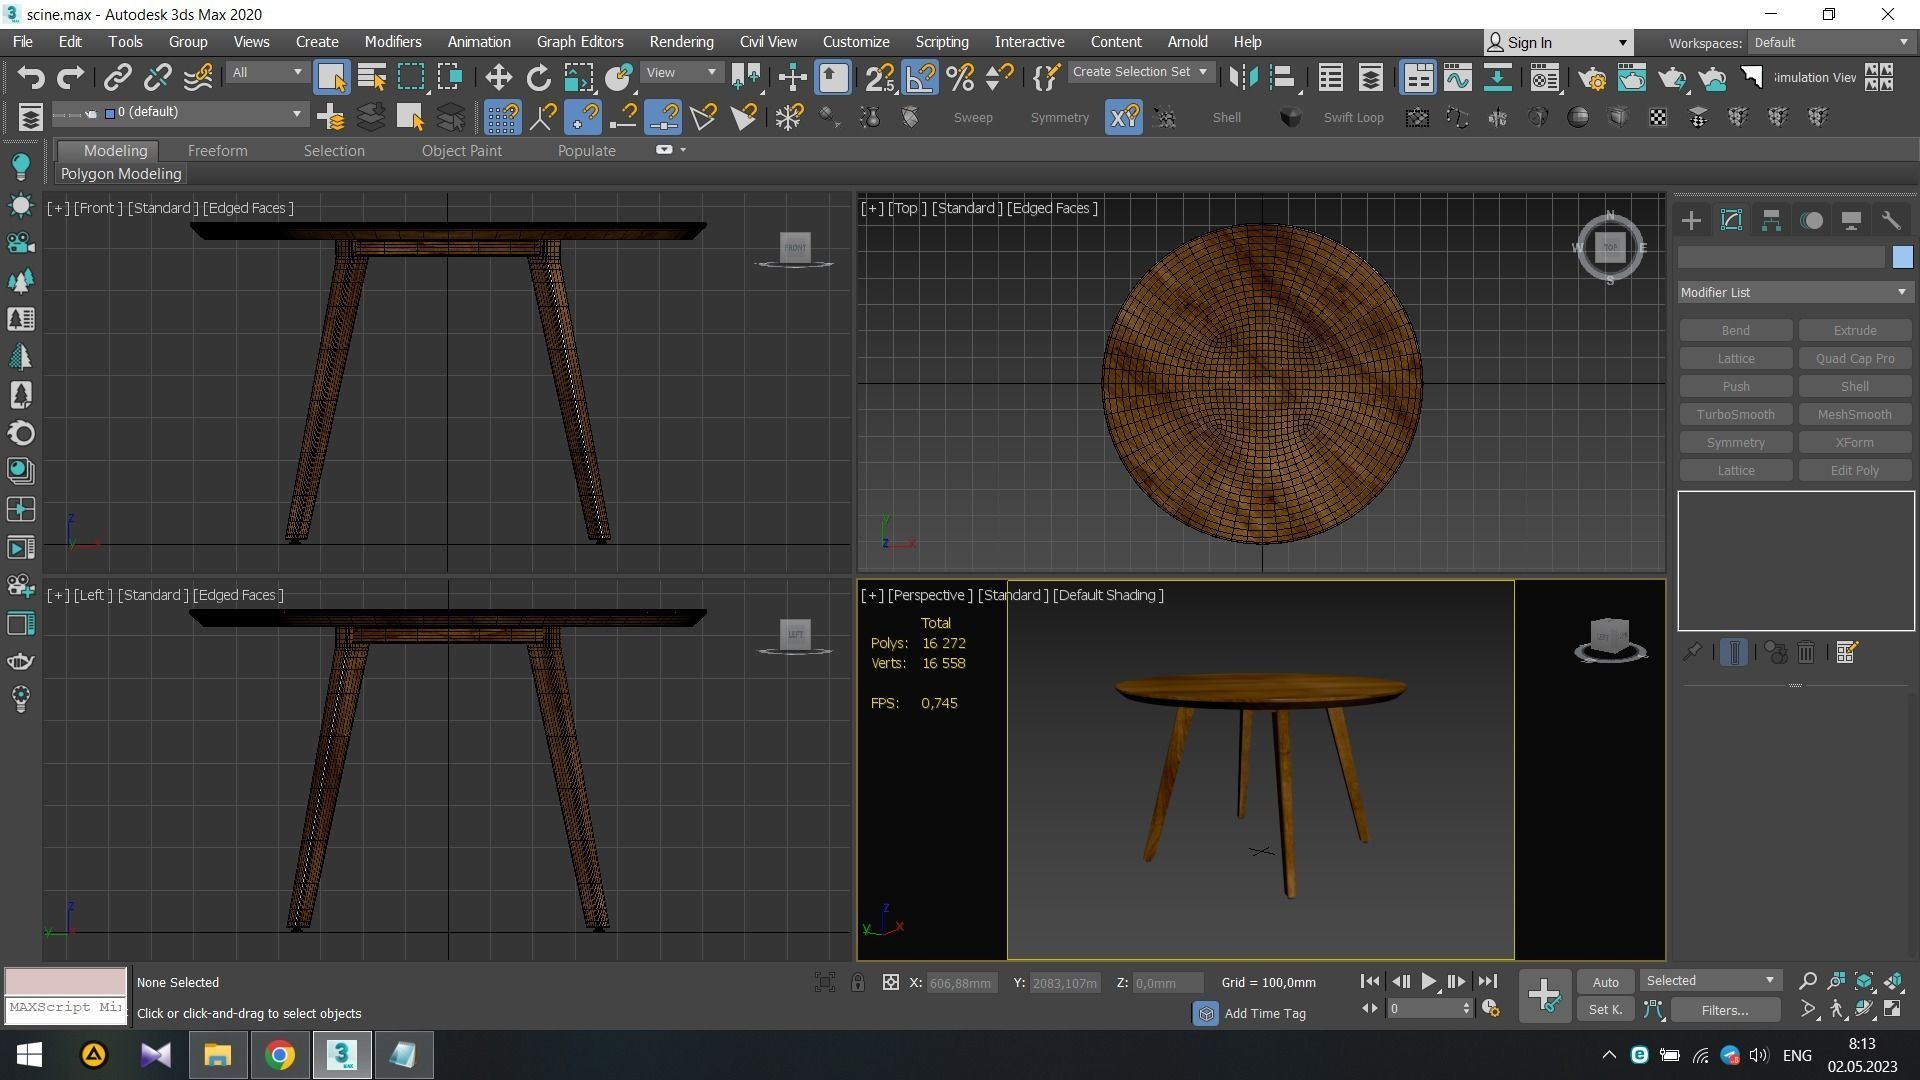This screenshot has height=1080, width=1920.
Task: Toggle Angle Snap
Action: click(920, 77)
